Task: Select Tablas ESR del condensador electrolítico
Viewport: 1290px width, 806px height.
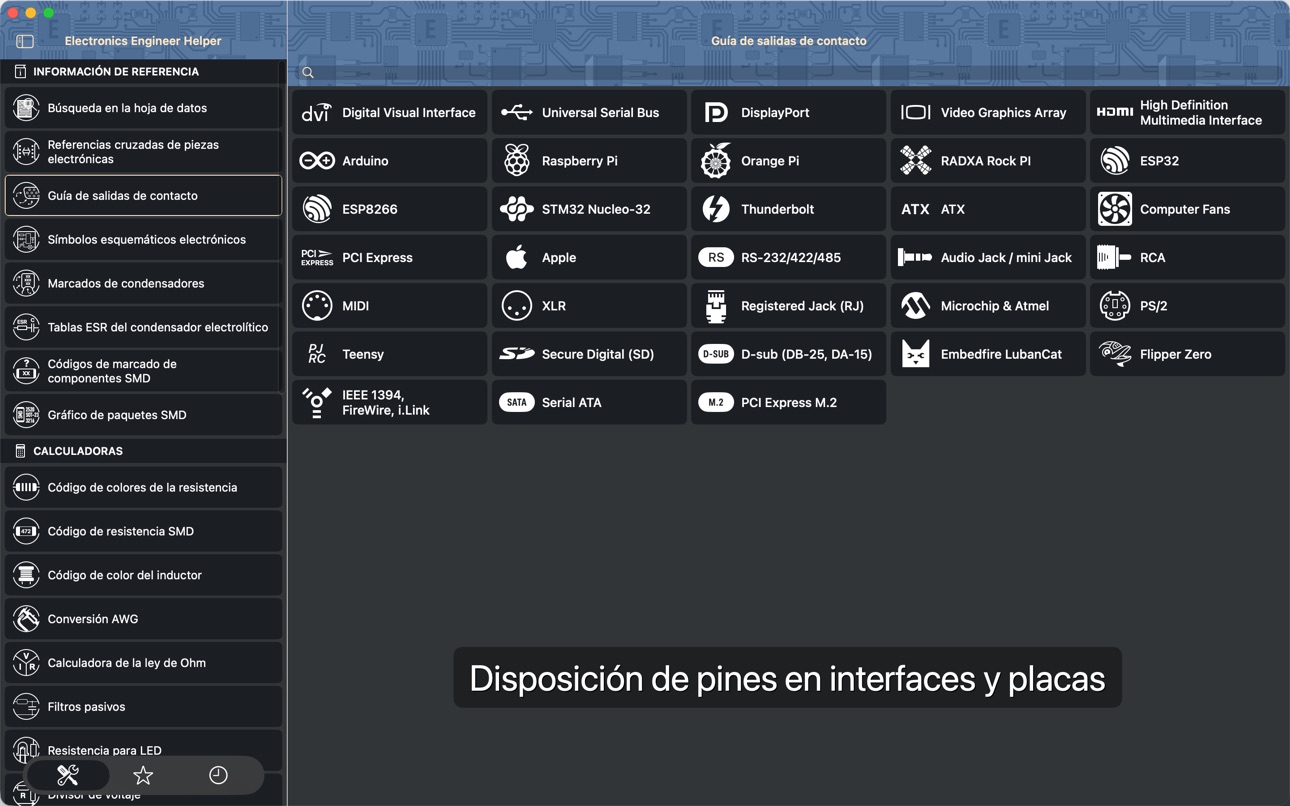Action: tap(144, 327)
